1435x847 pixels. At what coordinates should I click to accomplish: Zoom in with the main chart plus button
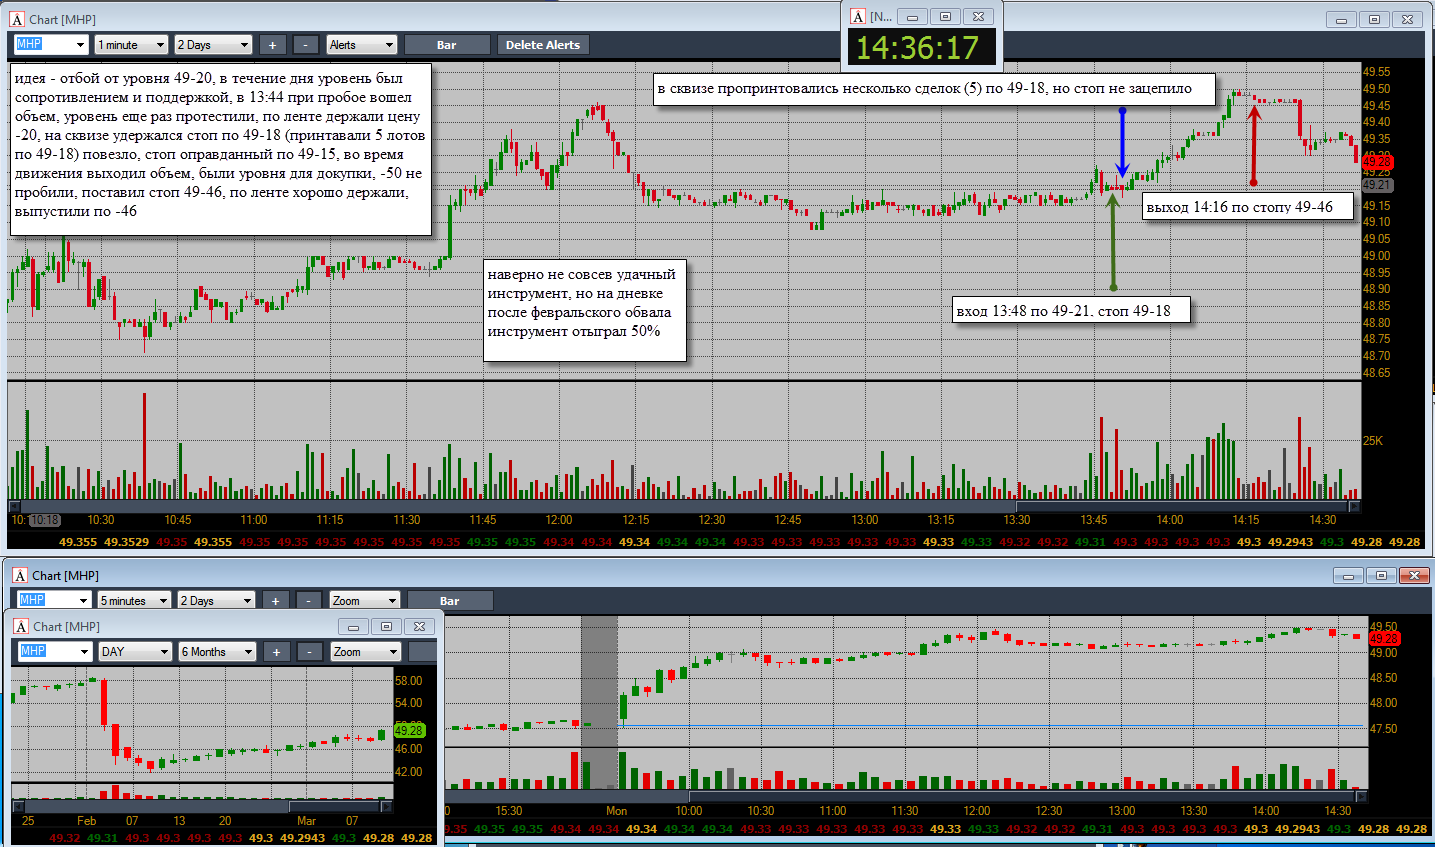[272, 45]
